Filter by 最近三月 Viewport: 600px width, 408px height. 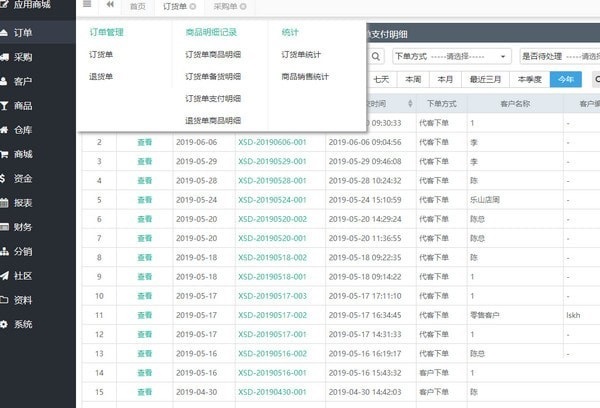click(485, 79)
